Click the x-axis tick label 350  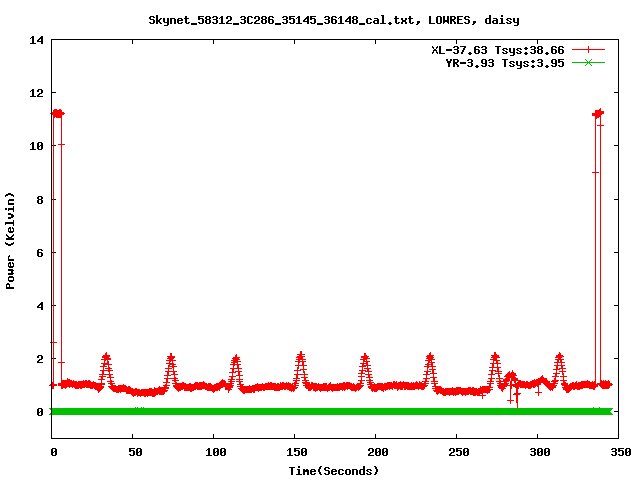(620, 452)
